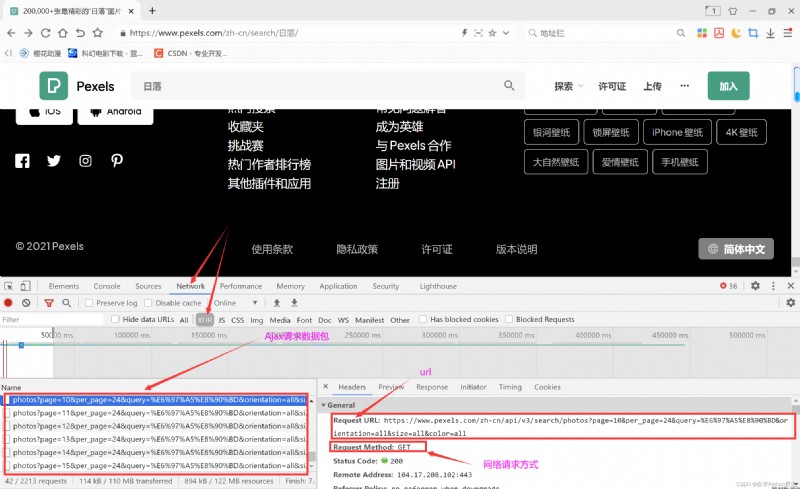800x489 pixels.
Task: Open Pexels Twitter page icon
Action: [x=54, y=161]
